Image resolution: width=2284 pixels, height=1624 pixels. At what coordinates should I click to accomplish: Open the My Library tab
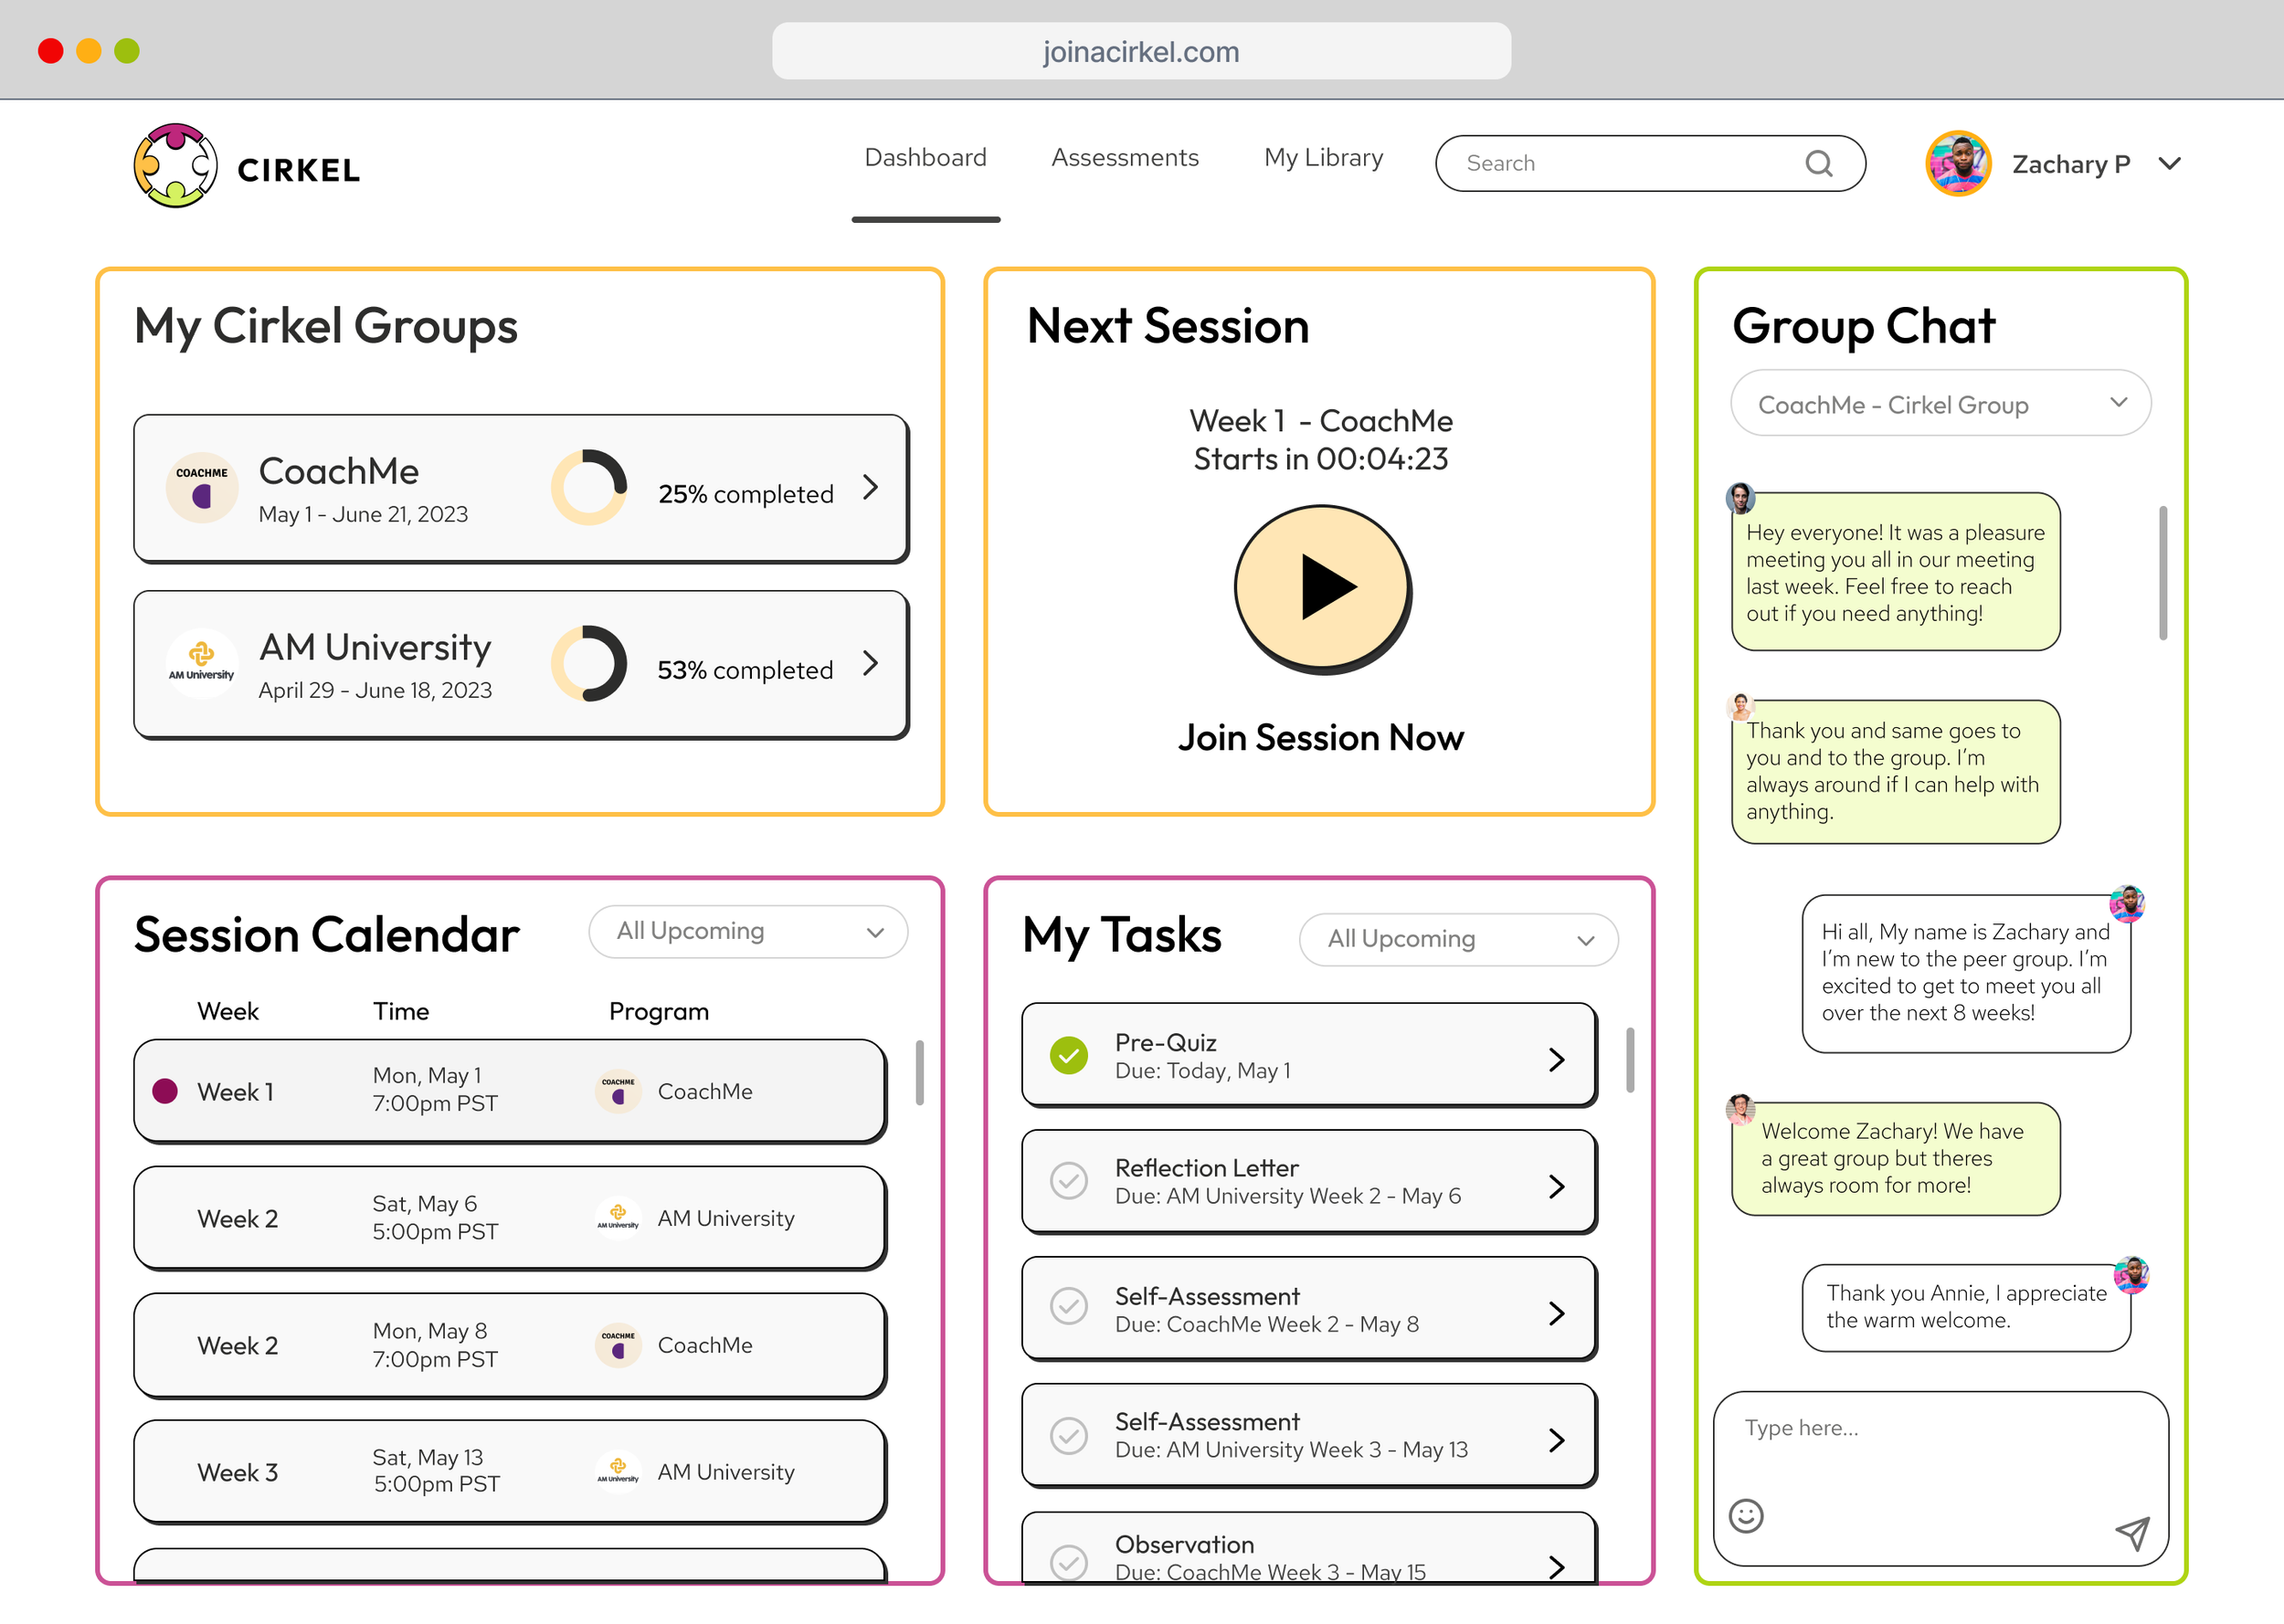[x=1323, y=158]
